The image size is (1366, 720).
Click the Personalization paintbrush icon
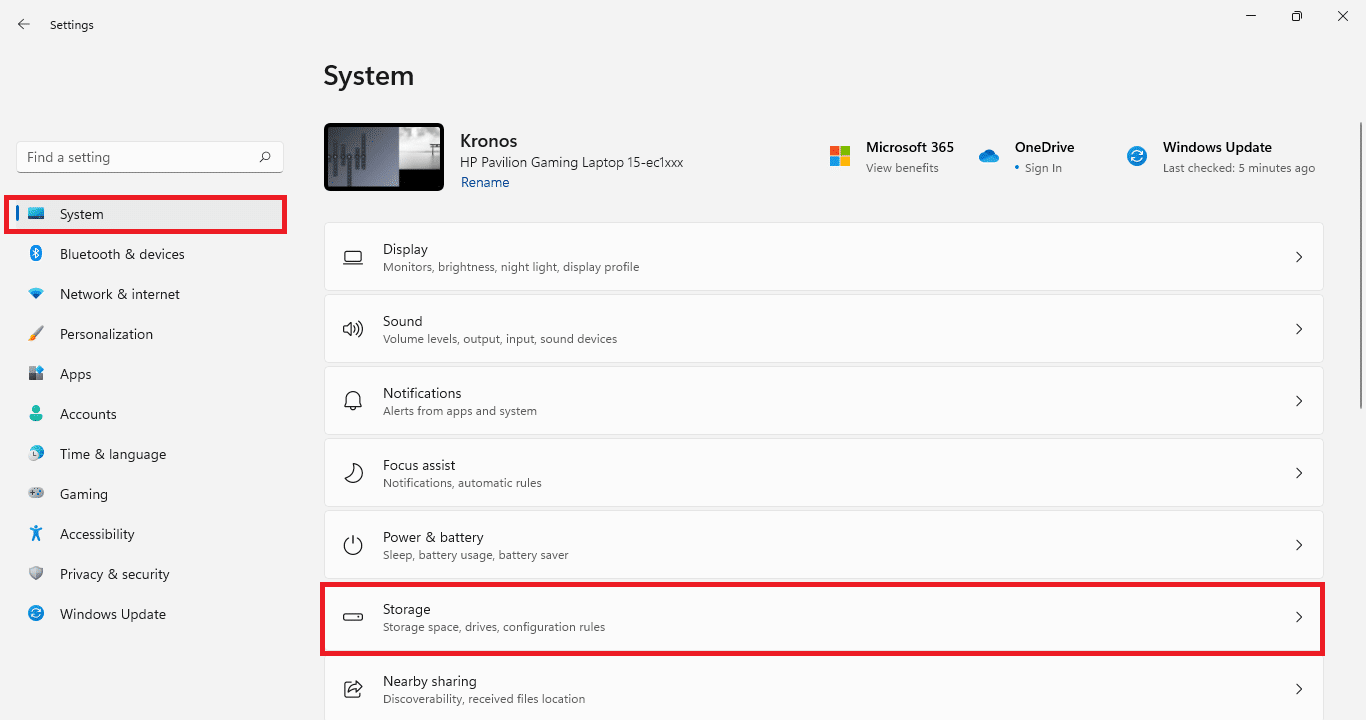tap(36, 334)
